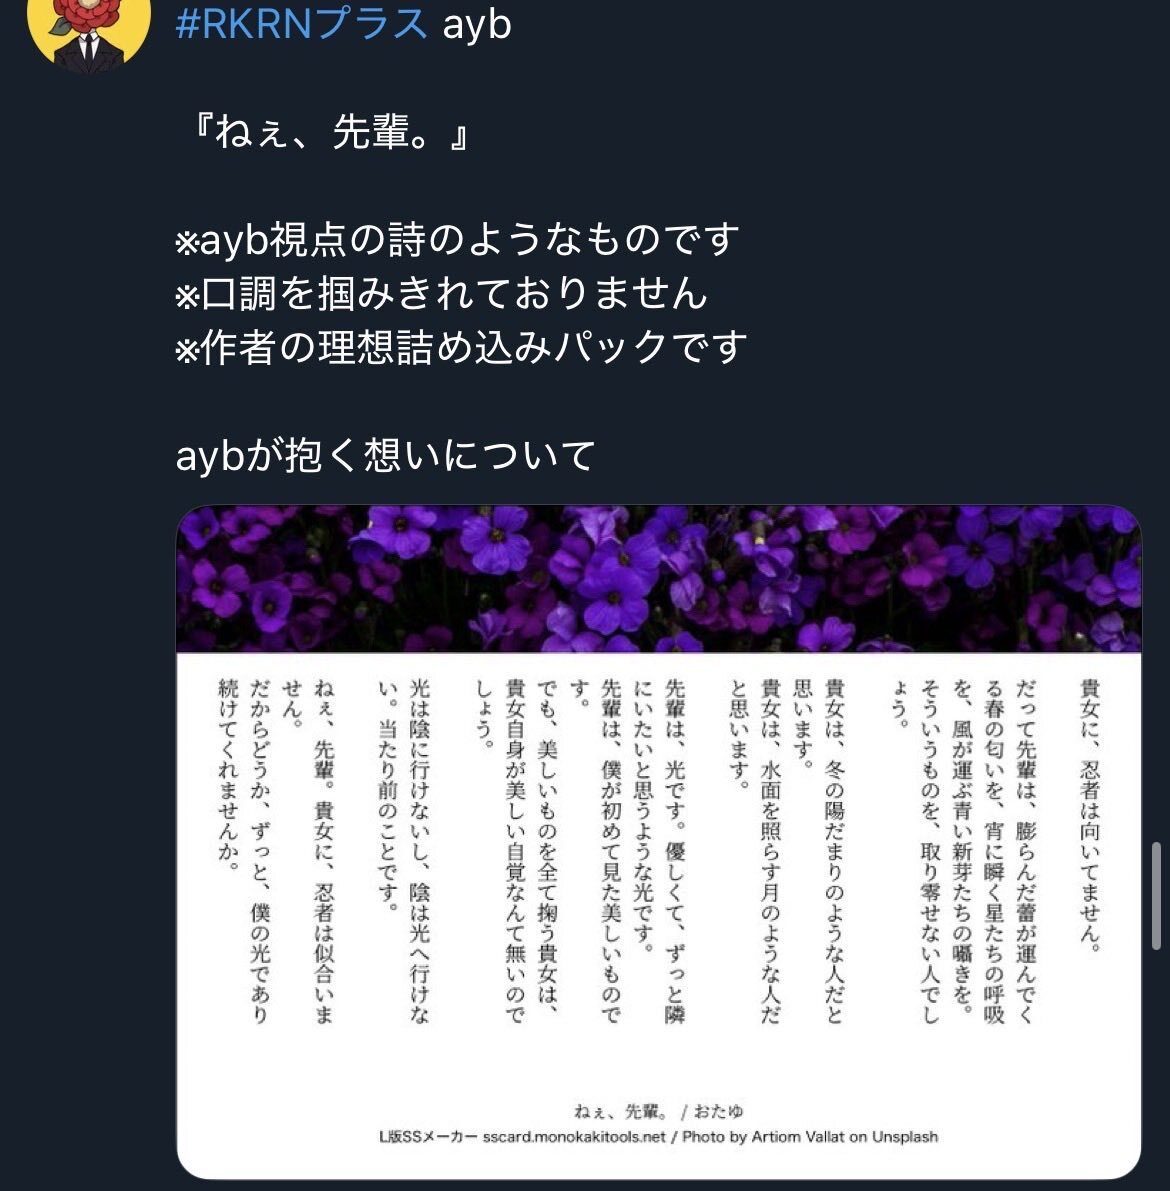Click the card caption ねぇ、先輩。/ おたゆ
This screenshot has height=1191, width=1170.
[658, 1111]
